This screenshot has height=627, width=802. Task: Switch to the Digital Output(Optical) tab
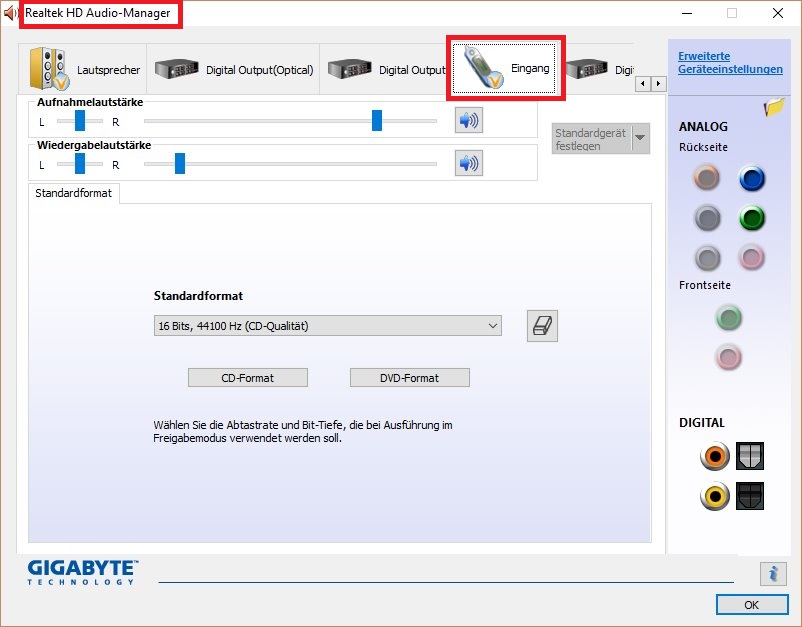[x=234, y=69]
